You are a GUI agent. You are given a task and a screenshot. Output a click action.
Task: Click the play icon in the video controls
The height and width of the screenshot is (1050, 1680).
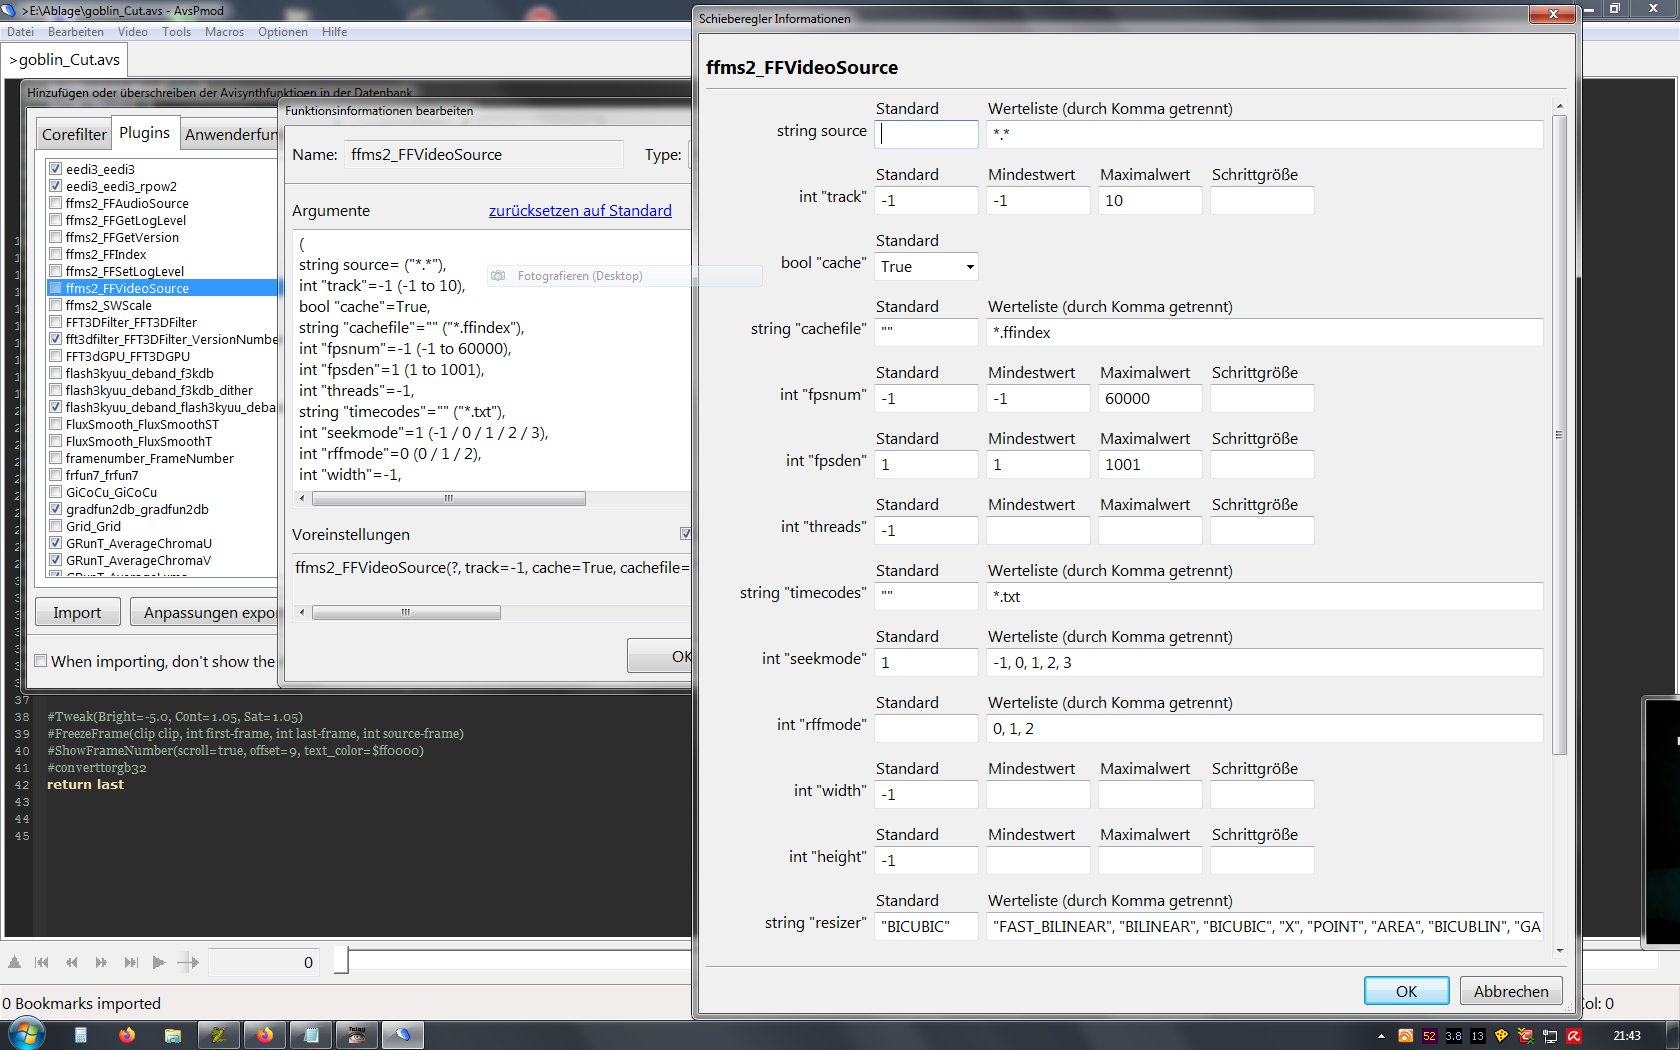tap(159, 962)
